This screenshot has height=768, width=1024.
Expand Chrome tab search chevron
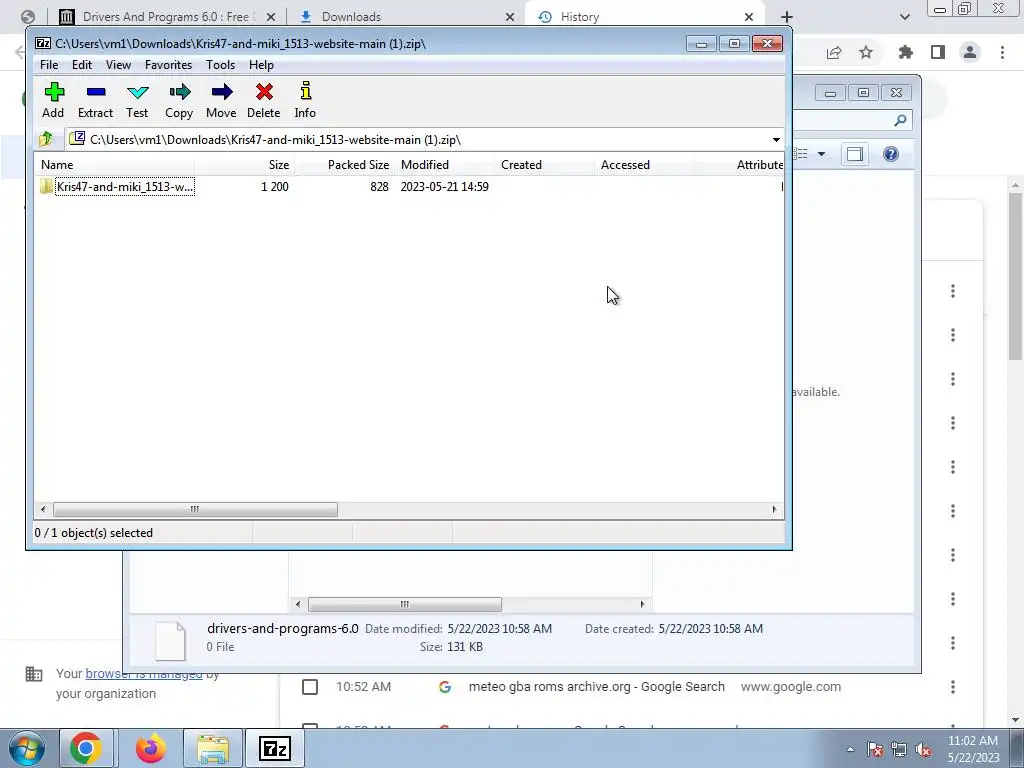[x=904, y=17]
